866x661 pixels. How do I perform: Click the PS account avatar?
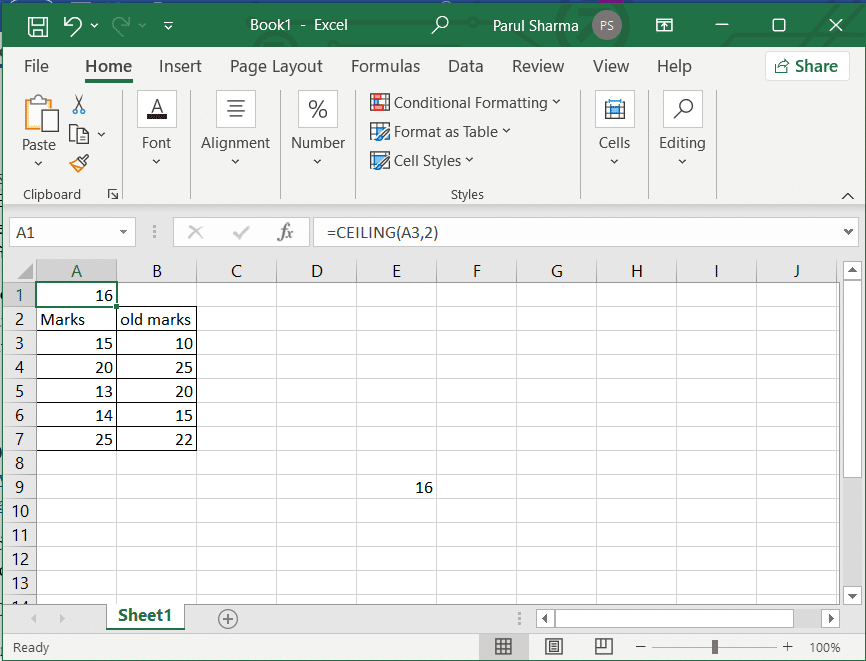click(606, 25)
